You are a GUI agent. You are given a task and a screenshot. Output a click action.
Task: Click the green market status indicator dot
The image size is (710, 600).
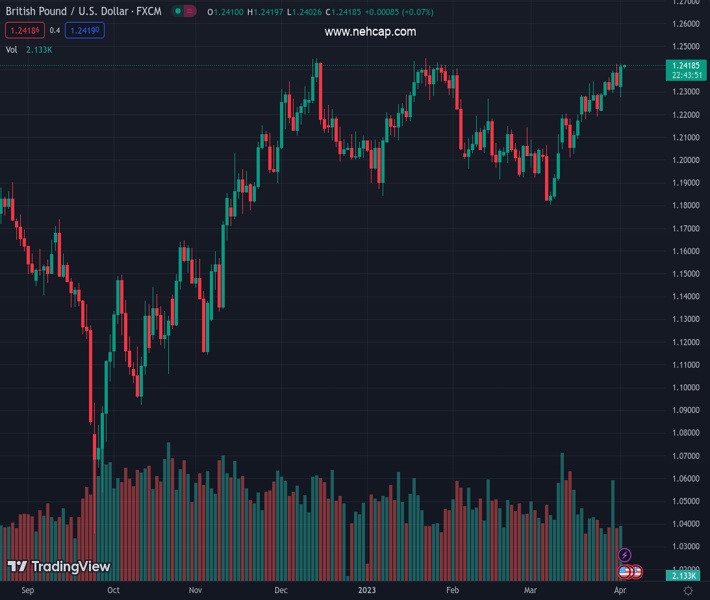[x=177, y=11]
